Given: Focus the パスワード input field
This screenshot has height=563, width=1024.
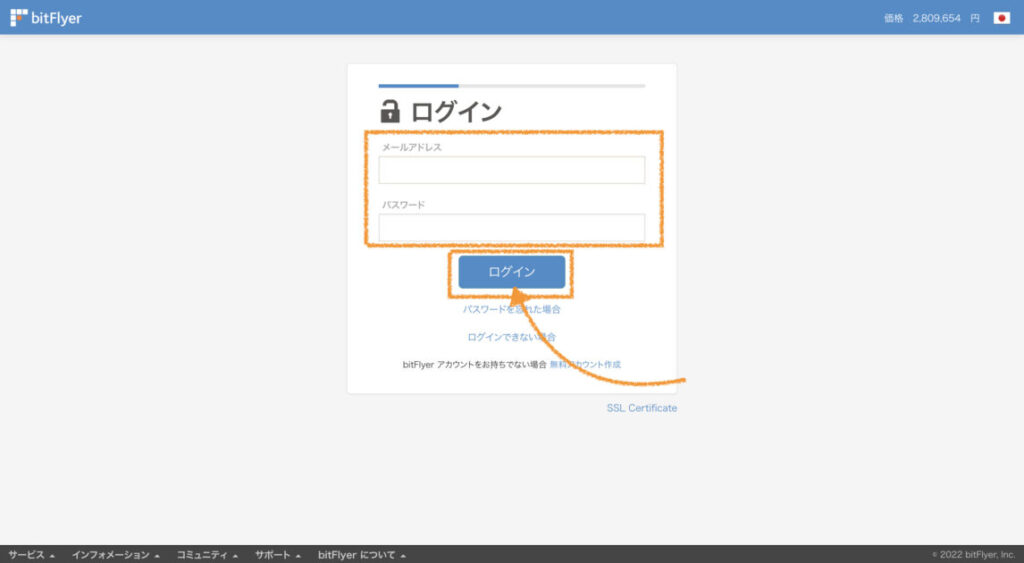Looking at the screenshot, I should point(511,228).
